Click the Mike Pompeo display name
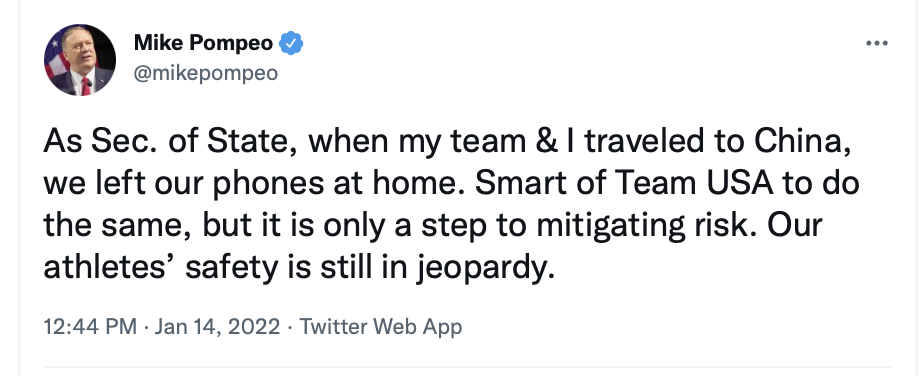 coord(204,43)
